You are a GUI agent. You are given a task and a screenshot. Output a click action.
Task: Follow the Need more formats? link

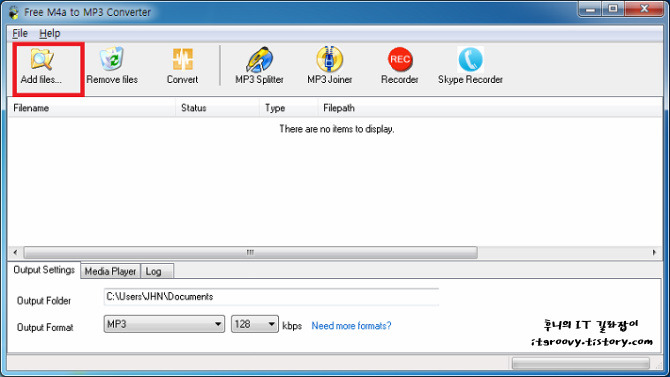351,326
